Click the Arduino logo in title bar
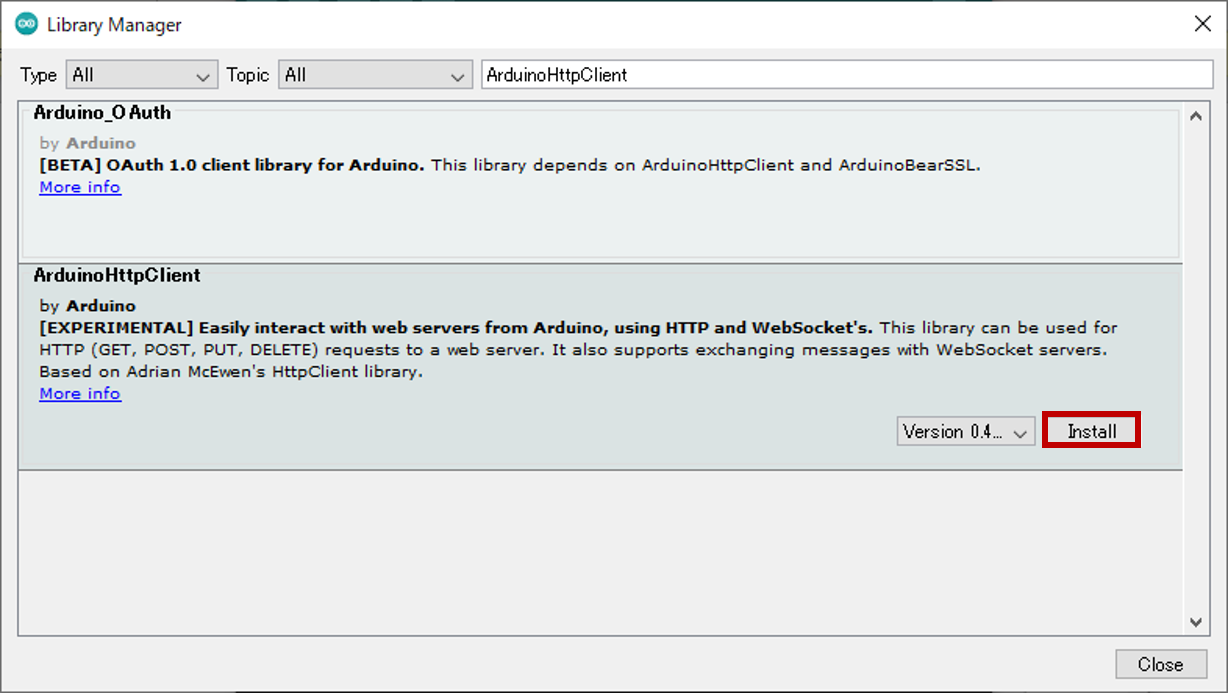Image resolution: width=1228 pixels, height=693 pixels. point(27,25)
